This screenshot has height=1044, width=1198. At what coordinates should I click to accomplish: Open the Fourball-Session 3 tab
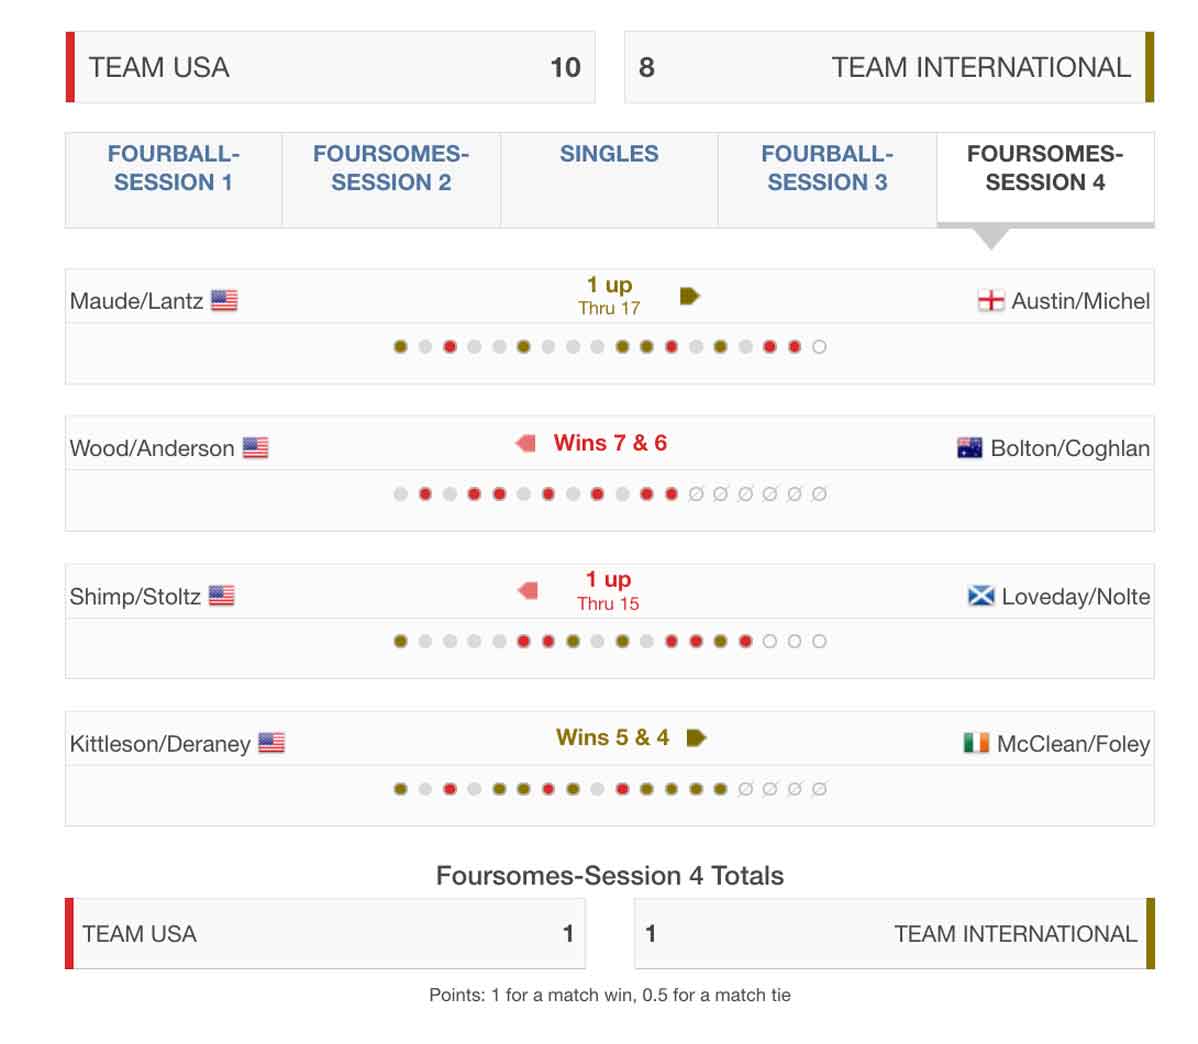(x=827, y=168)
